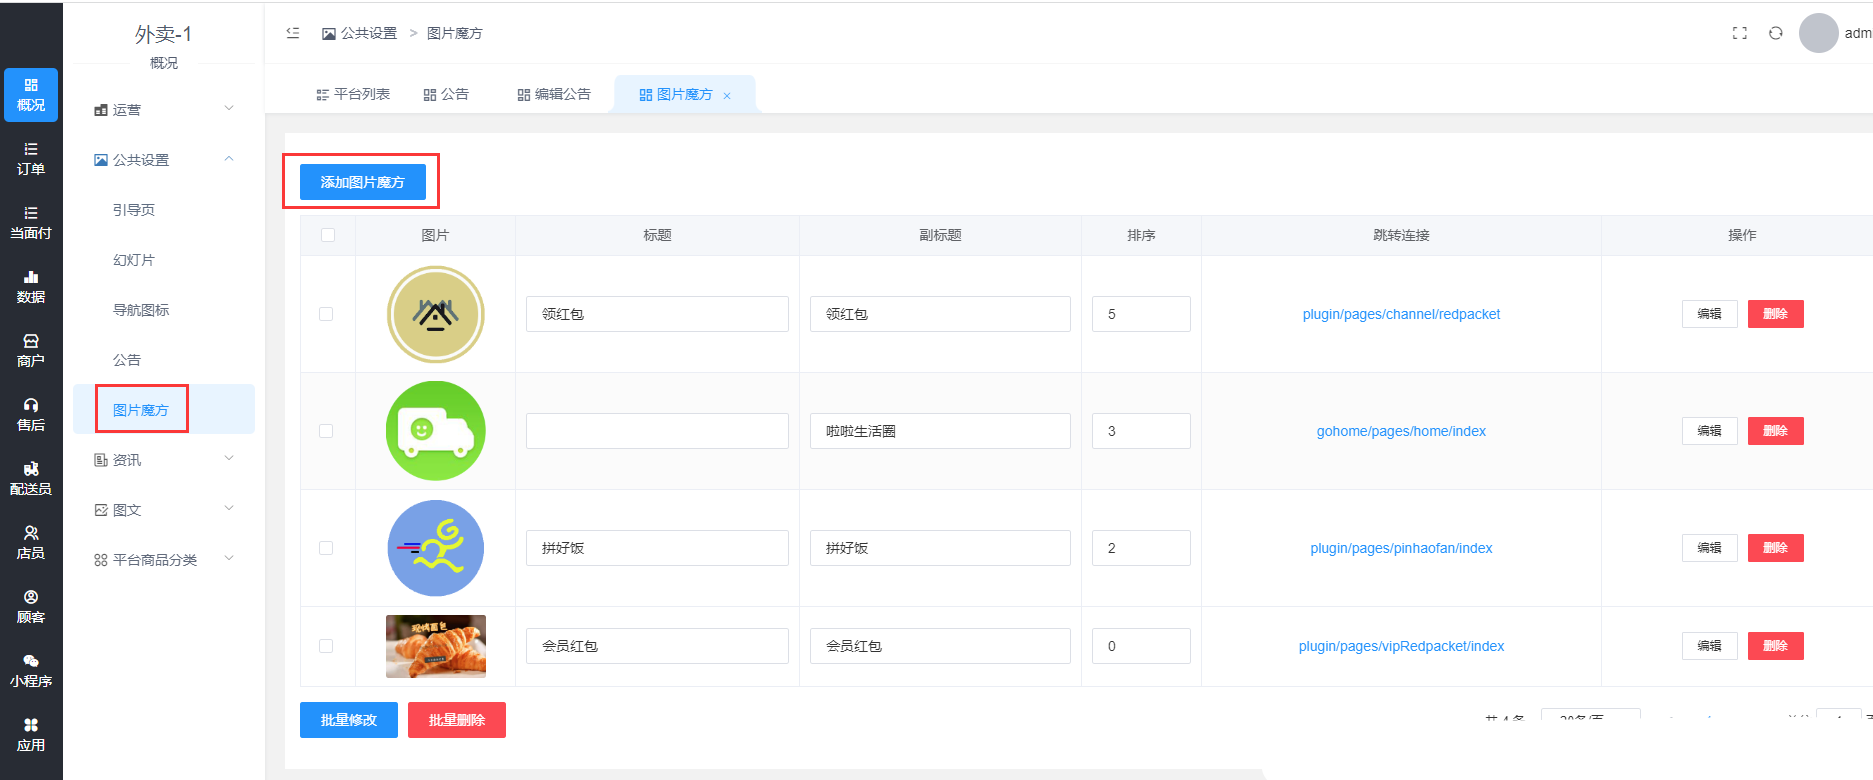This screenshot has height=780, width=1873.
Task: Toggle fullscreen mode icon in header
Action: click(1740, 33)
